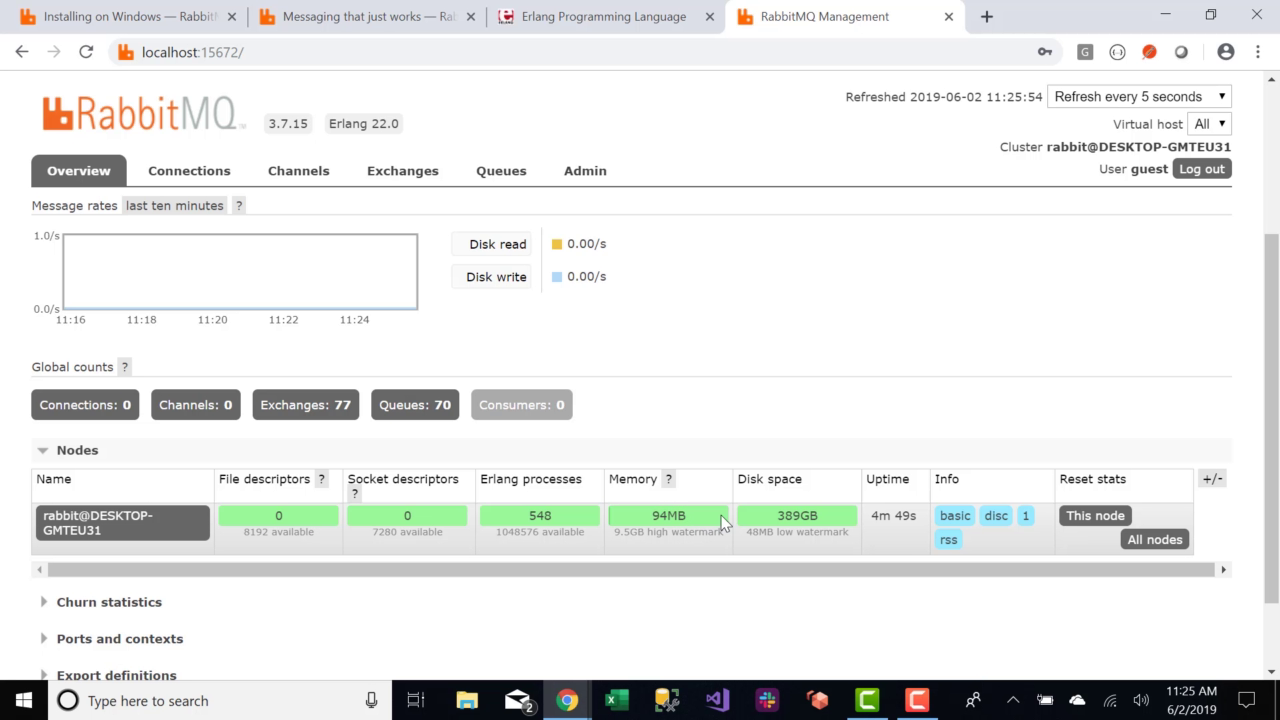Open the green Camtasia taskbar icon
Screen dimensions: 1280x720
click(867, 700)
